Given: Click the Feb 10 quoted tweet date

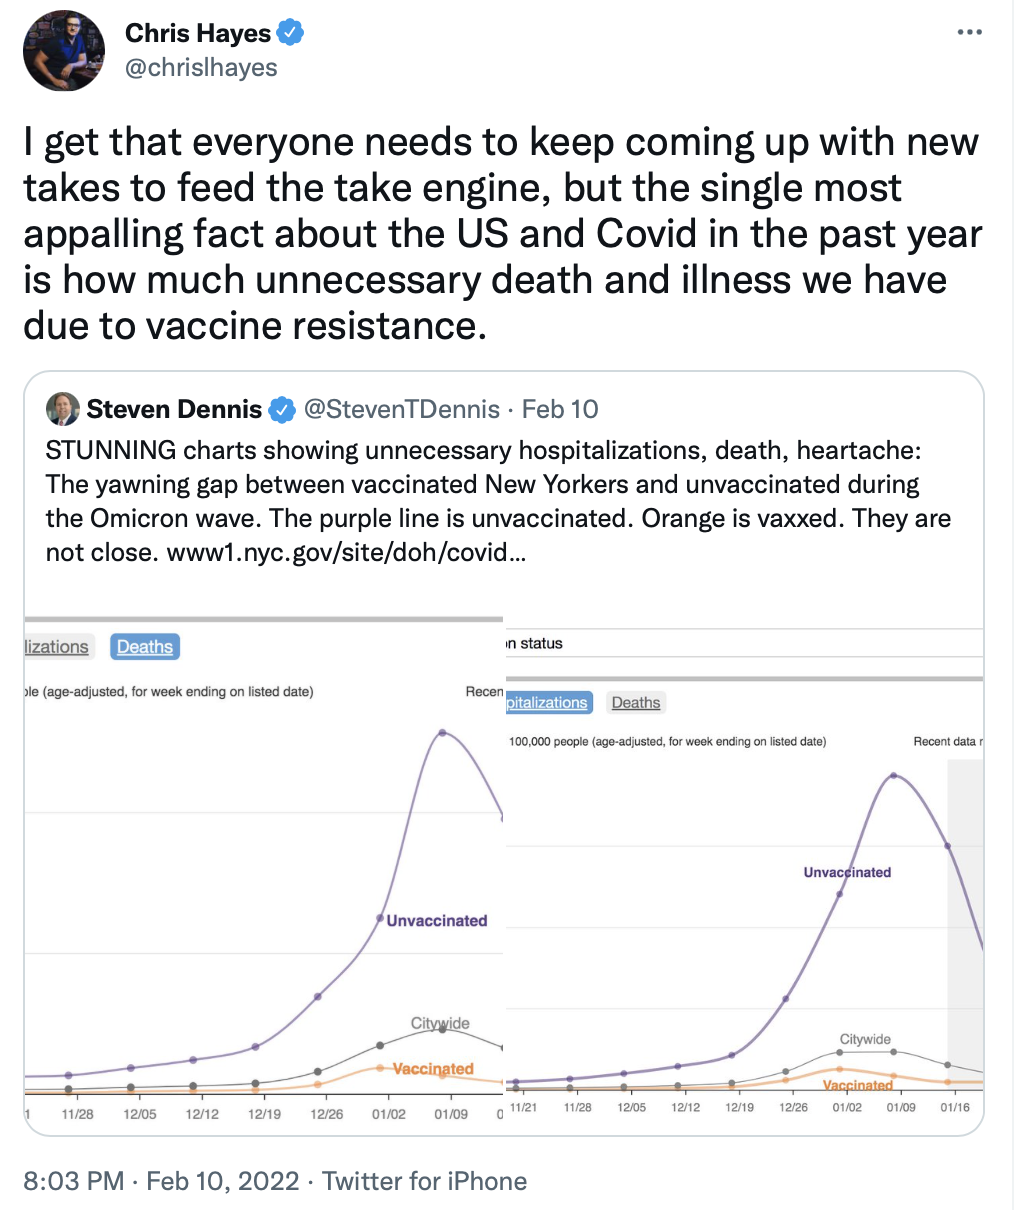Looking at the screenshot, I should (560, 409).
